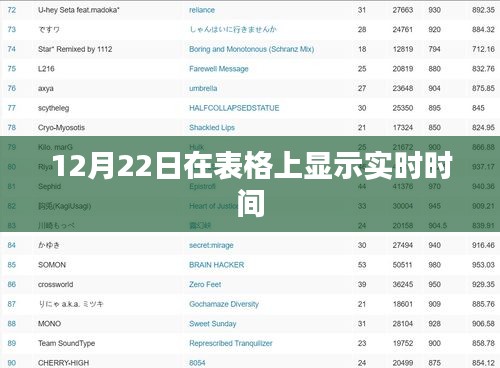Open the 8054 song link
This screenshot has width=500, height=368.
197,363
